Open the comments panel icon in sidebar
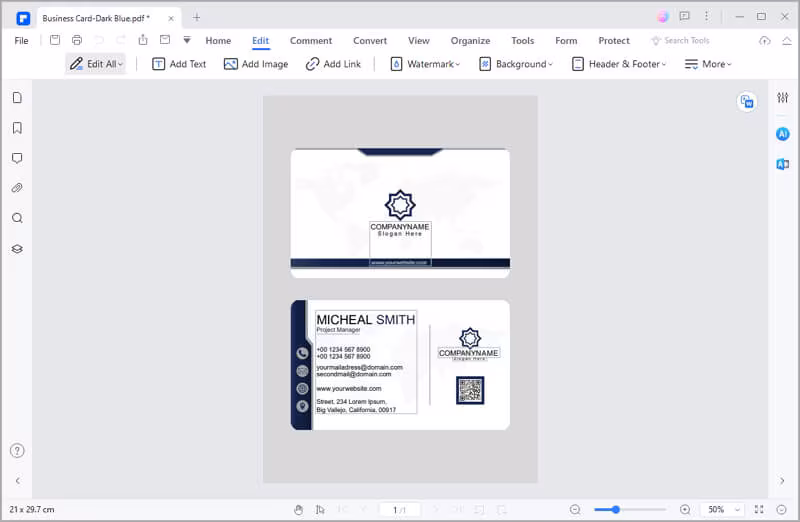Image resolution: width=800 pixels, height=522 pixels. pyautogui.click(x=17, y=158)
